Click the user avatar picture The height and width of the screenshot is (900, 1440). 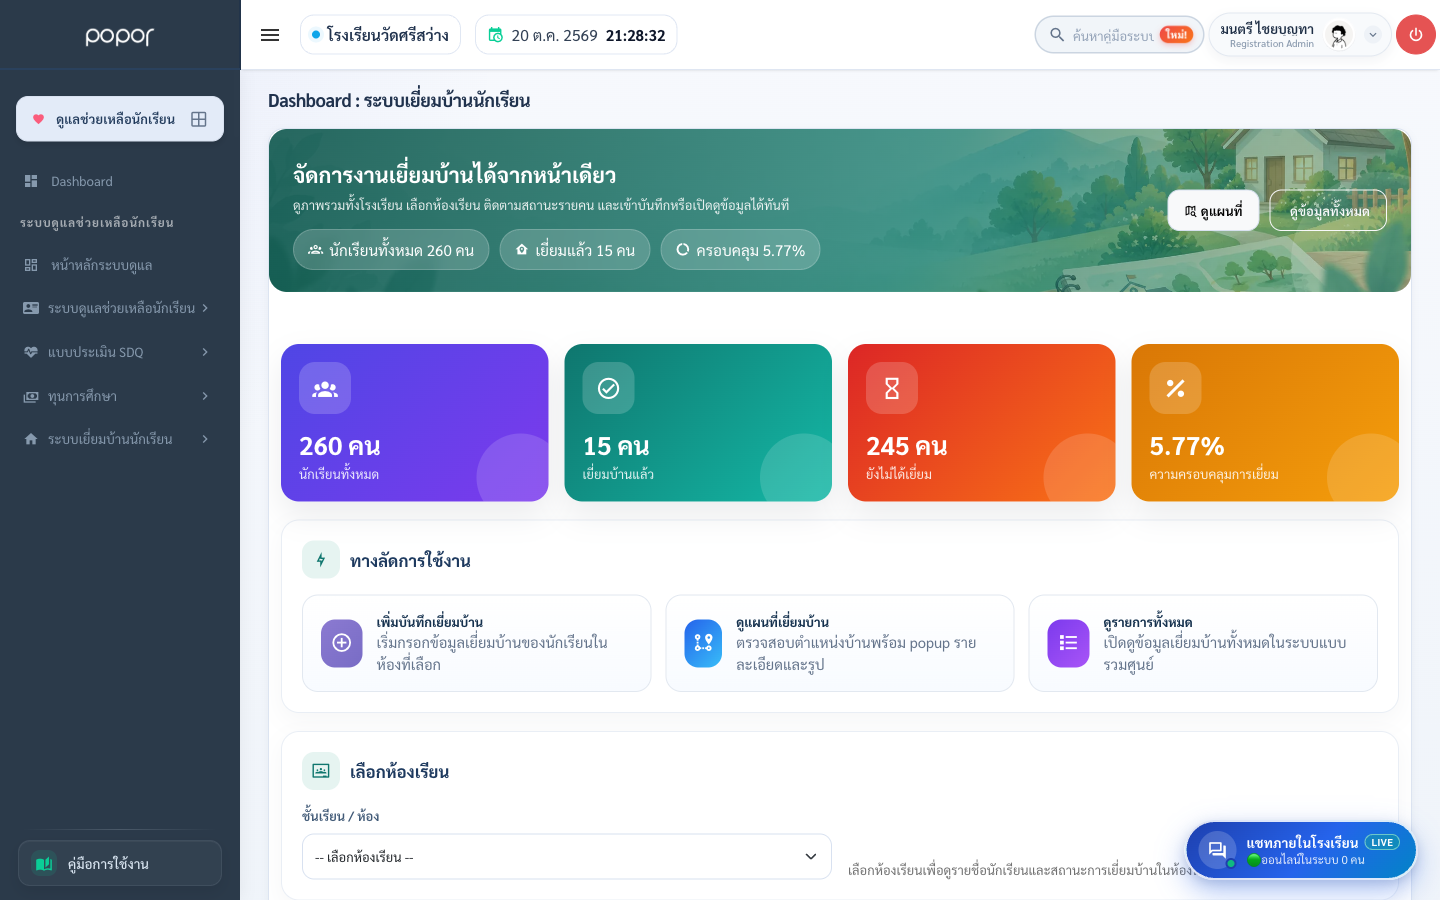pos(1339,35)
